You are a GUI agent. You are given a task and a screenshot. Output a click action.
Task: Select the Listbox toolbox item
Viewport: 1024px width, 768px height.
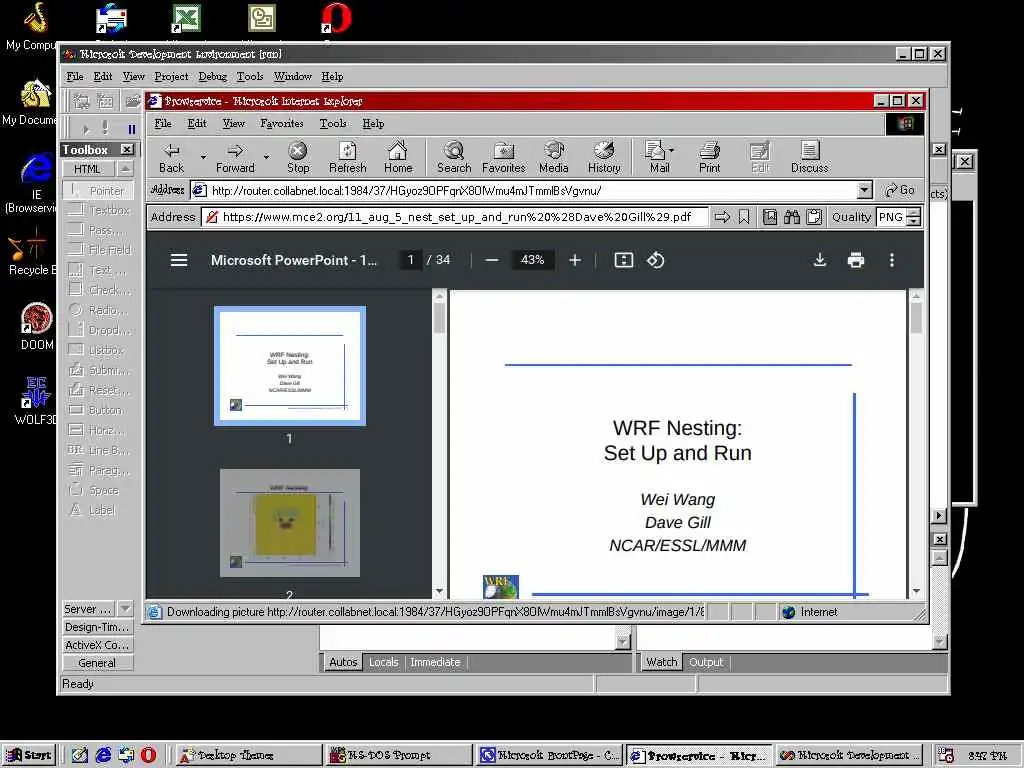pyautogui.click(x=99, y=350)
